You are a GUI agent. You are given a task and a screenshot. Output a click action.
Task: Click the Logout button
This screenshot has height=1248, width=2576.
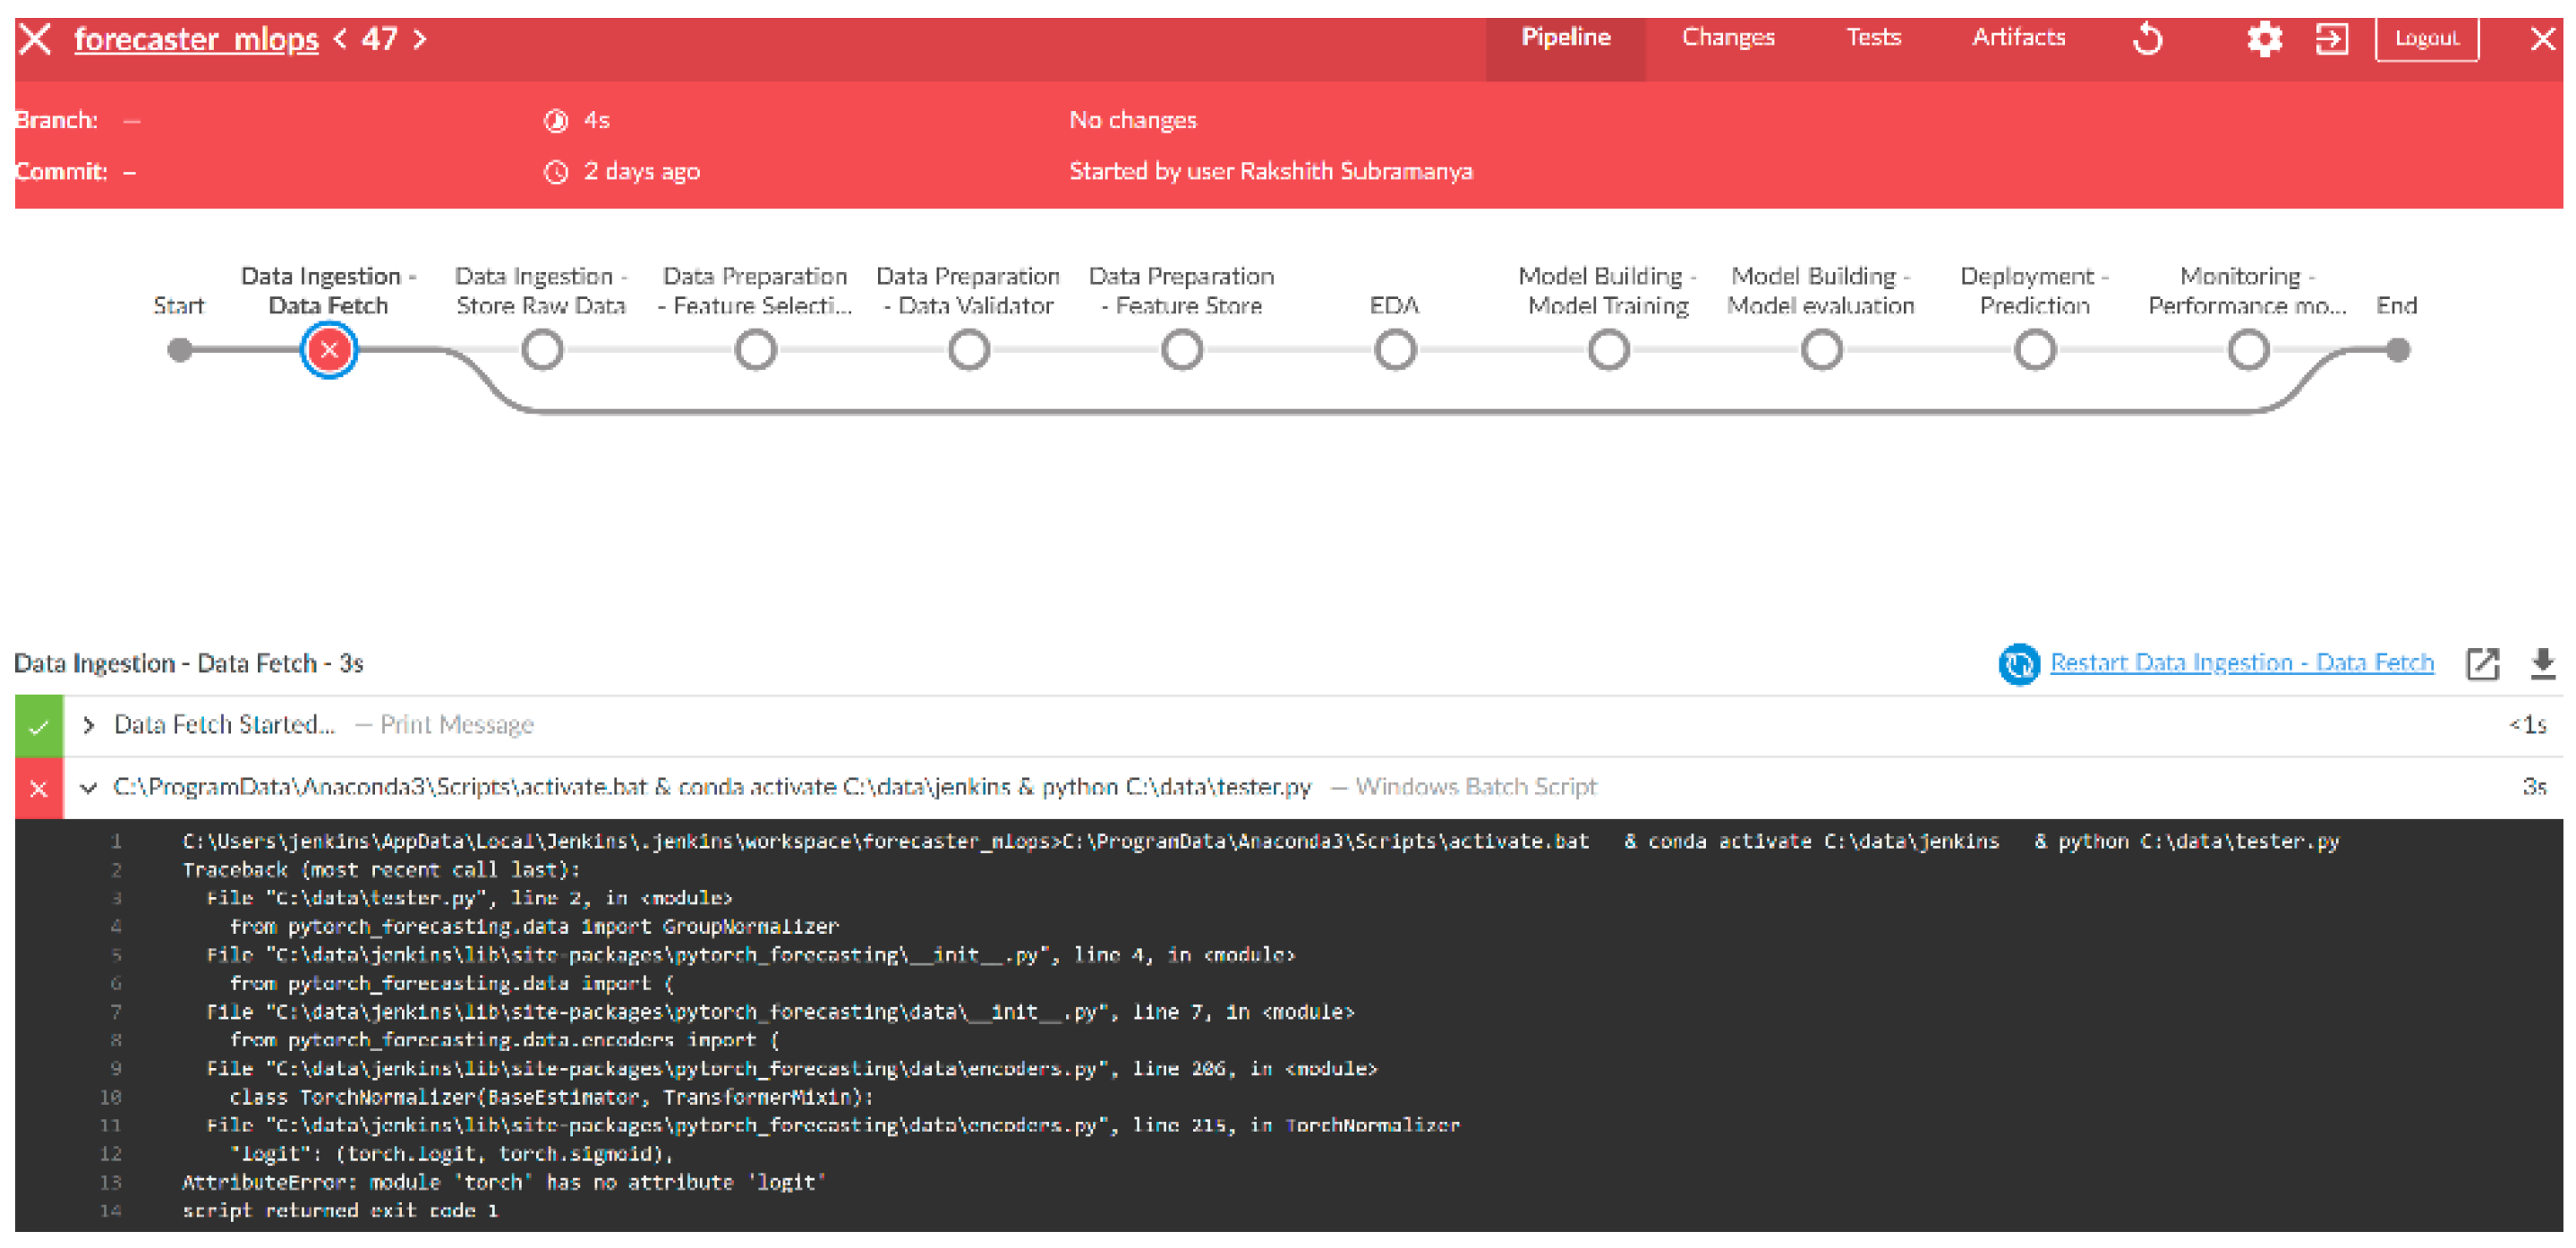coord(2426,39)
